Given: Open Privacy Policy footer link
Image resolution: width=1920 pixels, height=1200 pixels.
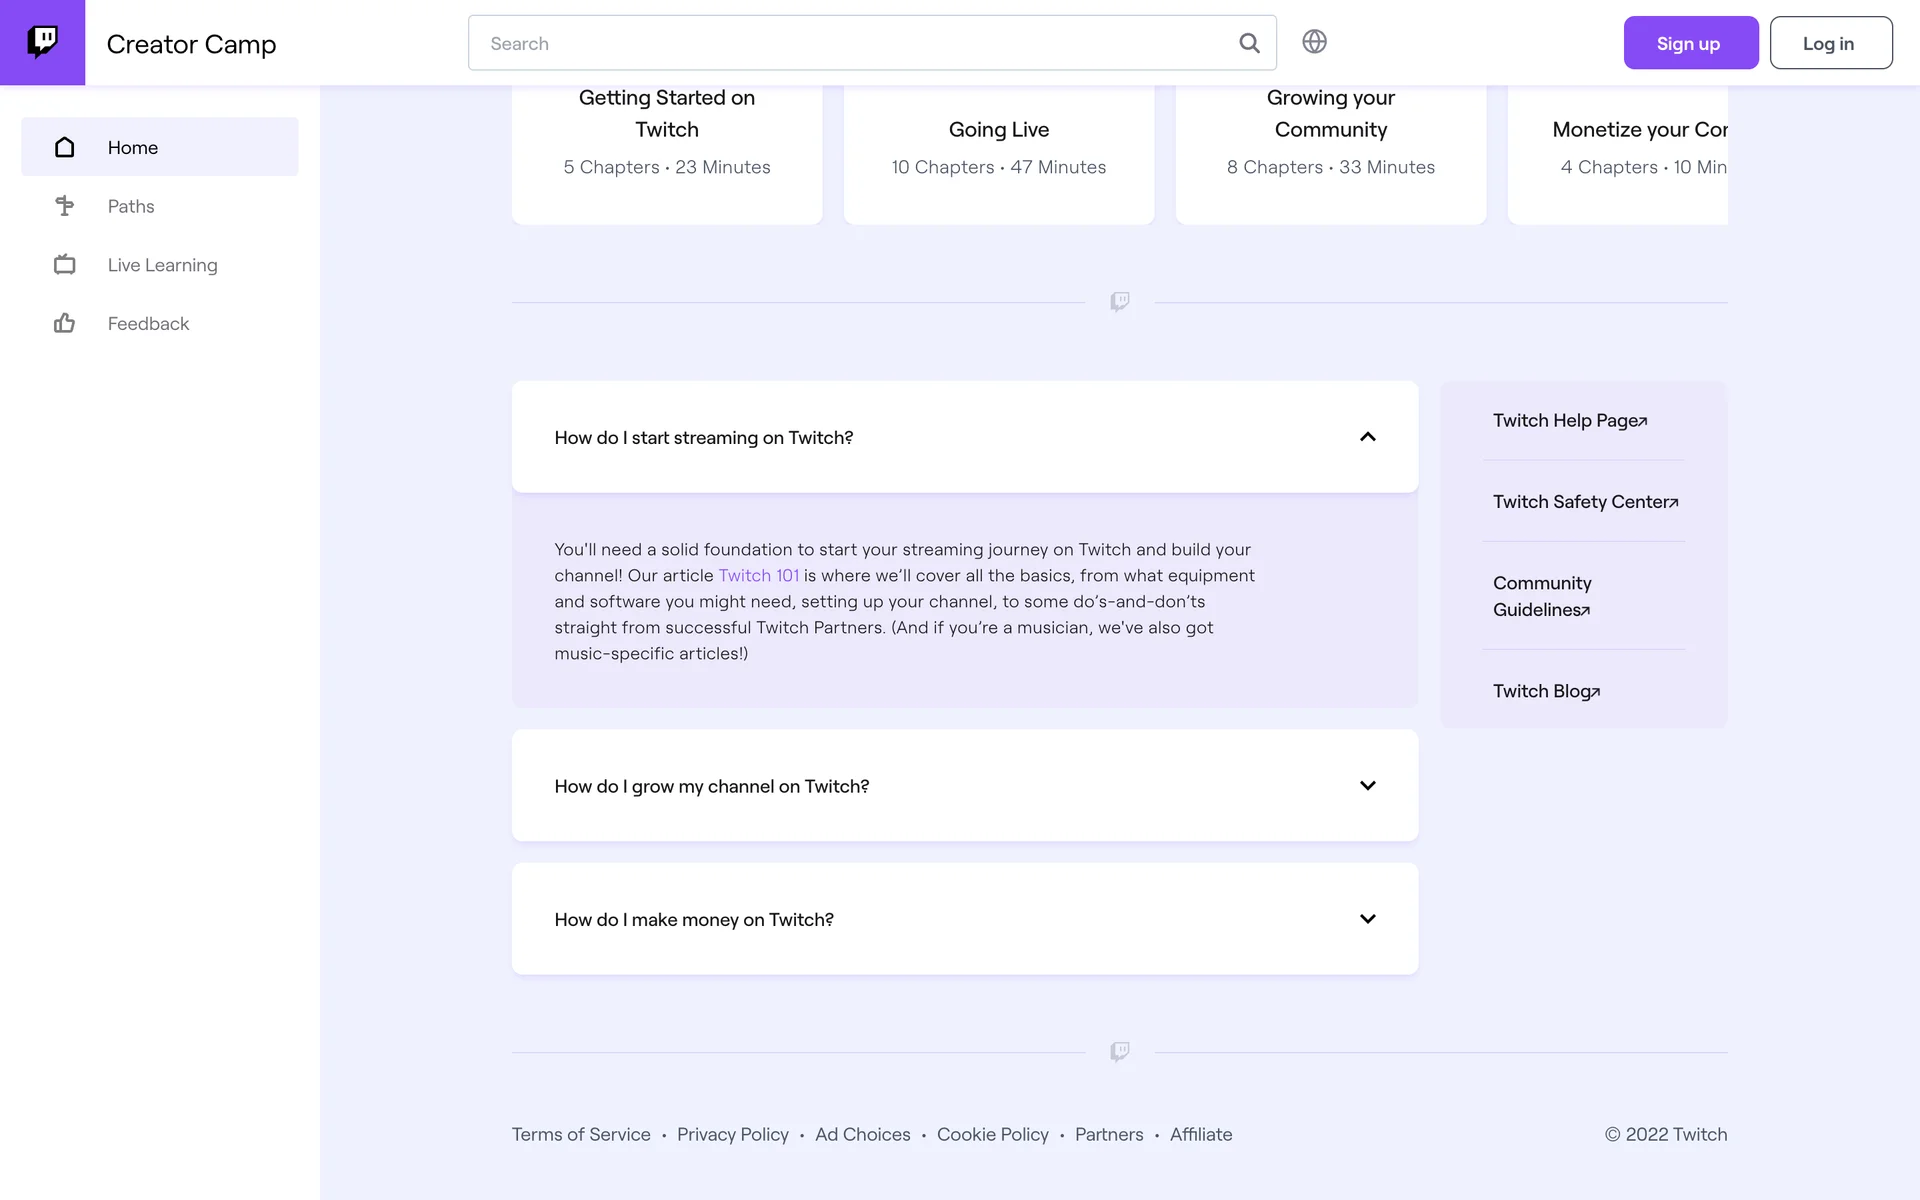Looking at the screenshot, I should coord(732,1134).
